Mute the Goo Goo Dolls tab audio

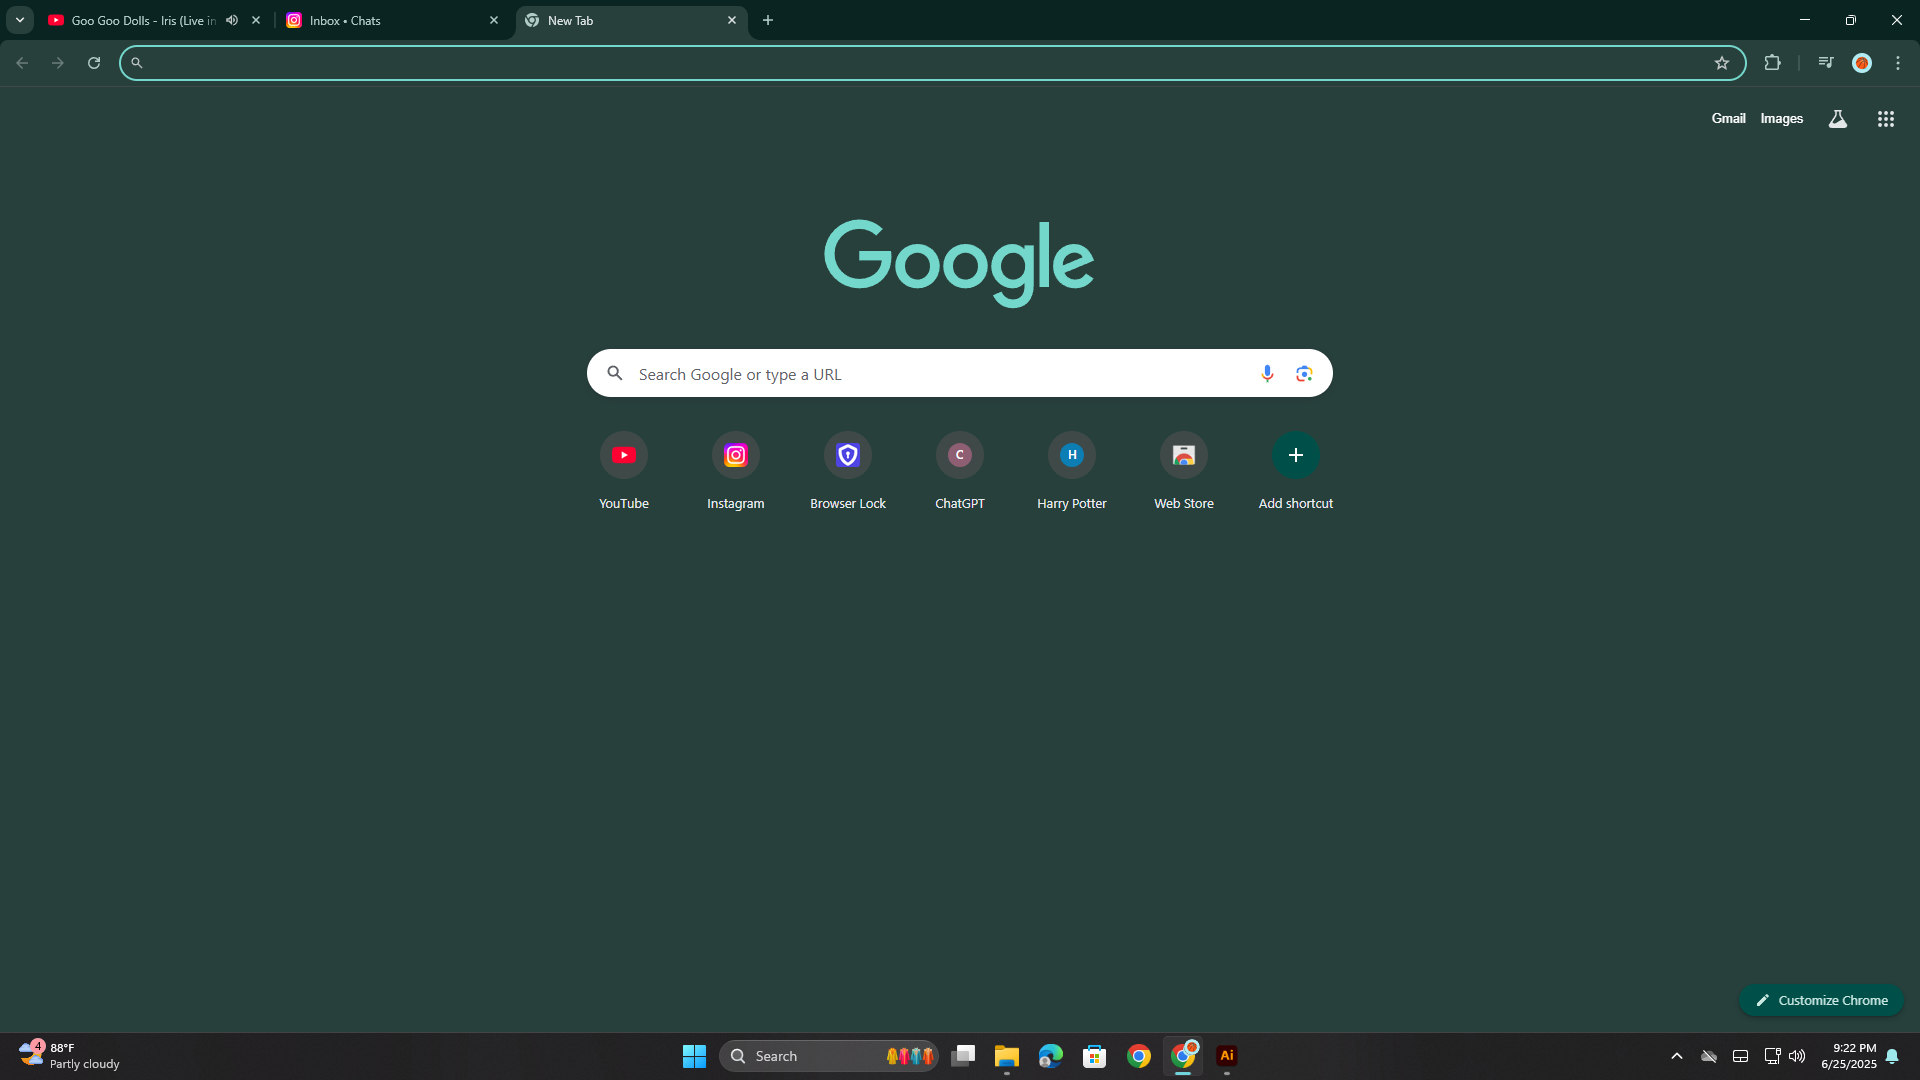pyautogui.click(x=232, y=20)
